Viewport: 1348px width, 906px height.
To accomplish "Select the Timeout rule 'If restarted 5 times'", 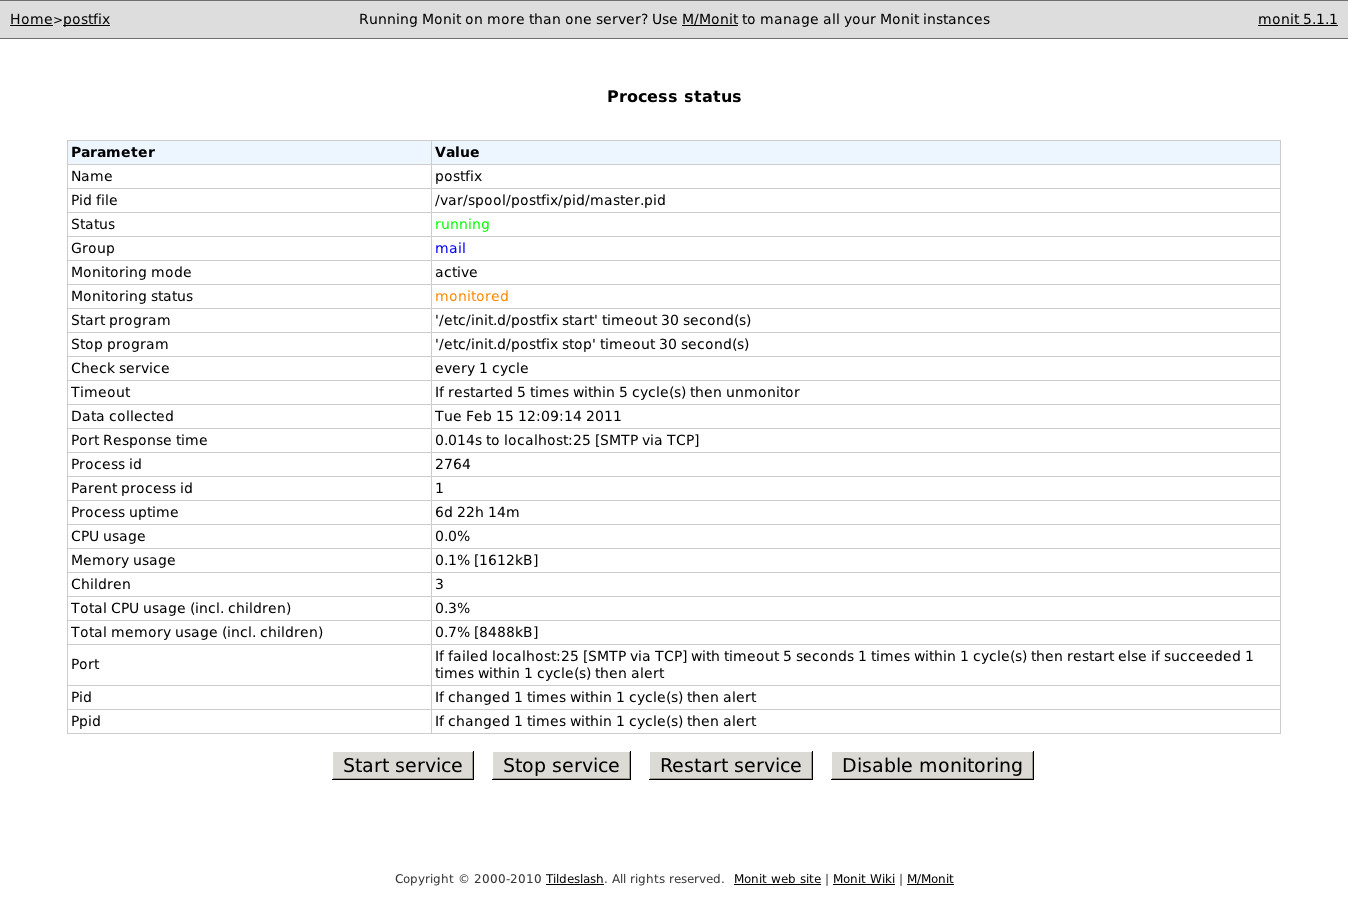I will coord(617,392).
